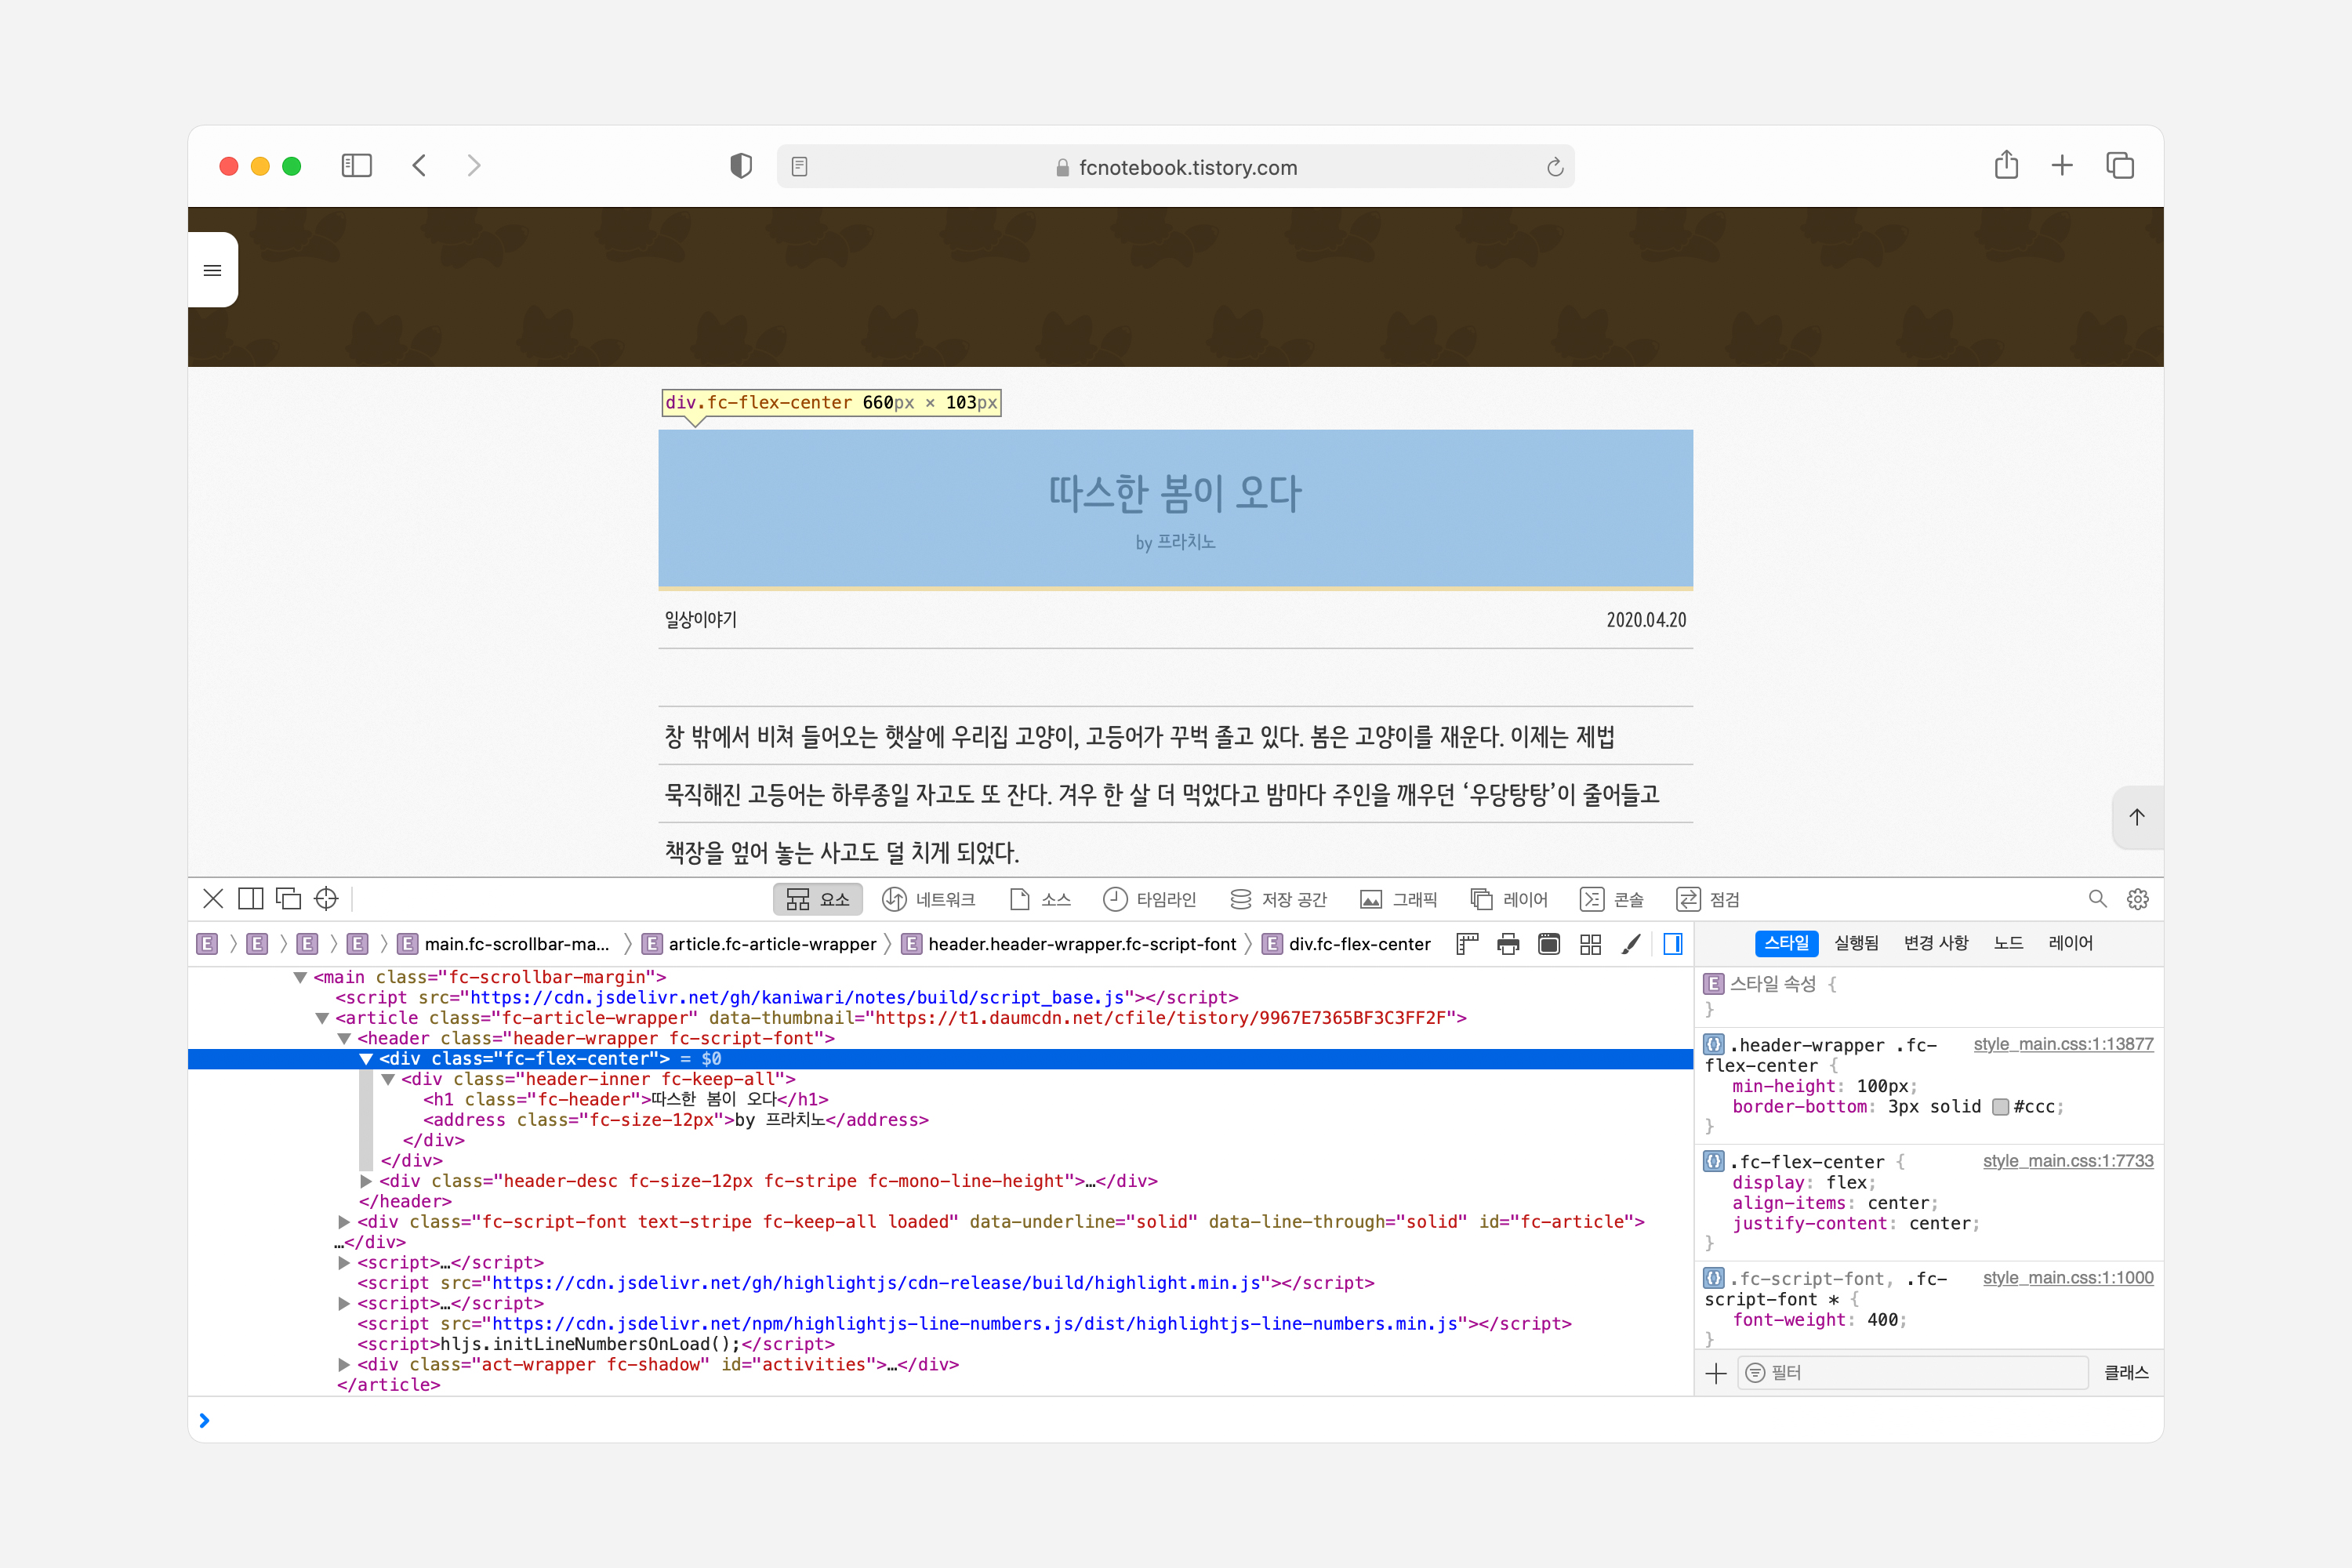This screenshot has width=2352, height=1568.
Task: Activate the element inspection crosshair tool
Action: pos(326,898)
